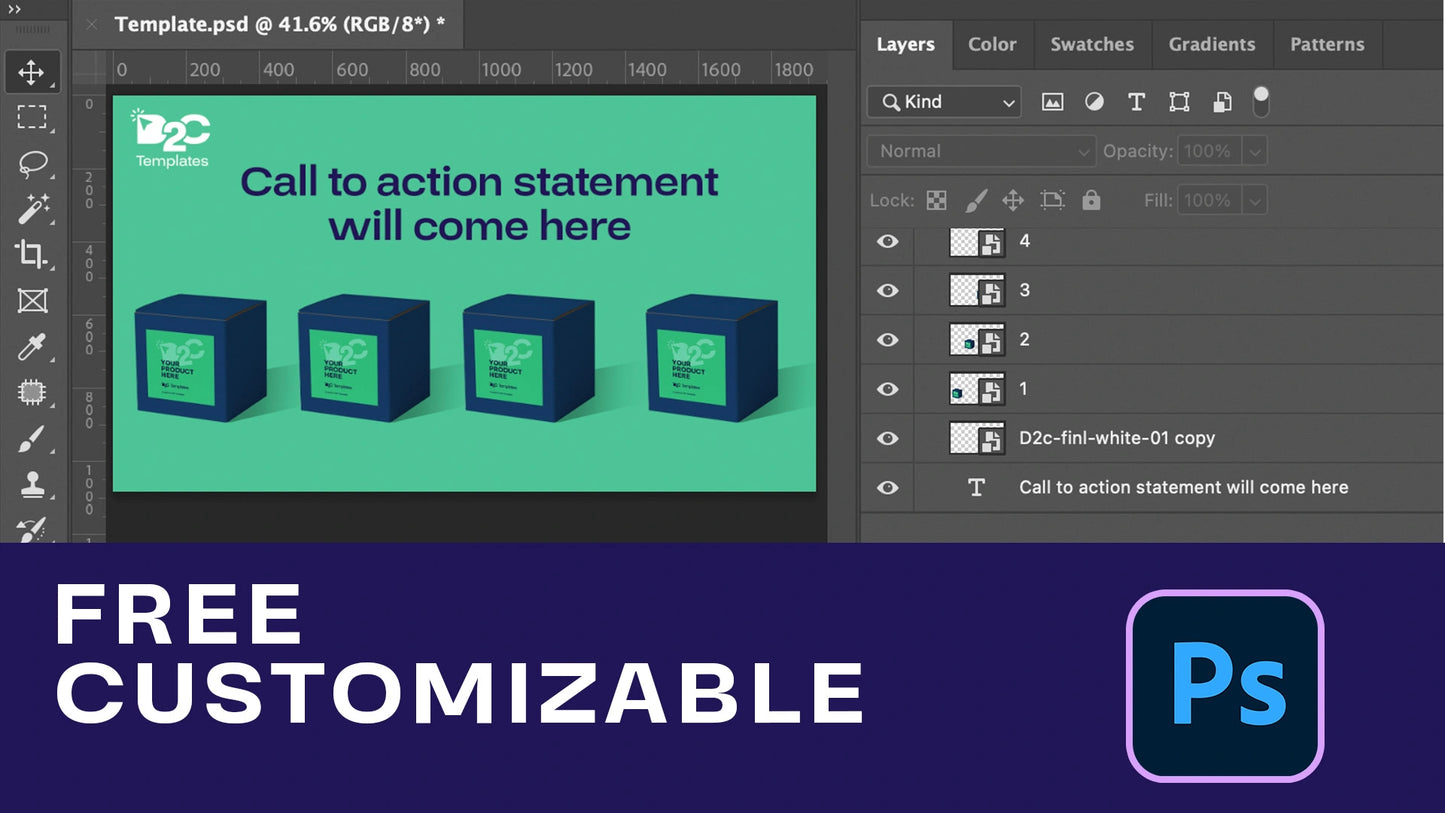This screenshot has width=1445, height=813.
Task: Select the Clone Stamp tool
Action: (x=32, y=485)
